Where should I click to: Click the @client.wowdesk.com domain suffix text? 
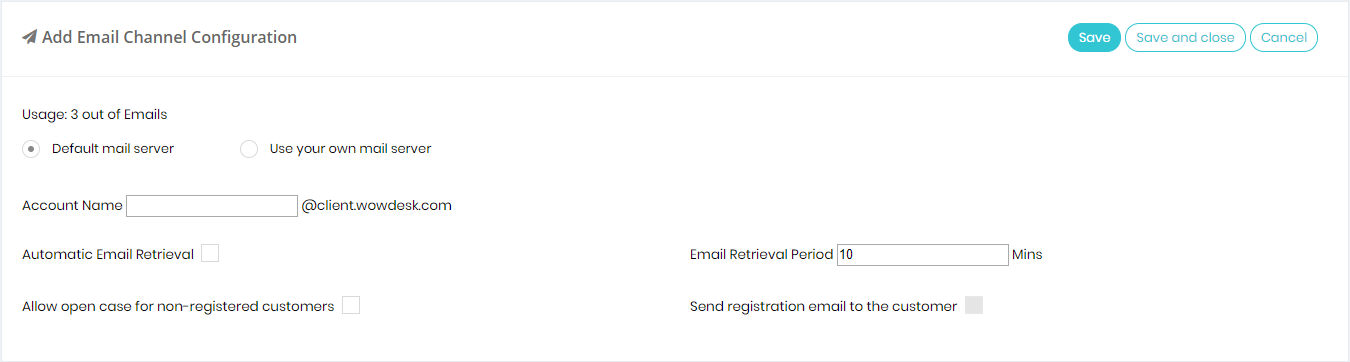coord(377,206)
